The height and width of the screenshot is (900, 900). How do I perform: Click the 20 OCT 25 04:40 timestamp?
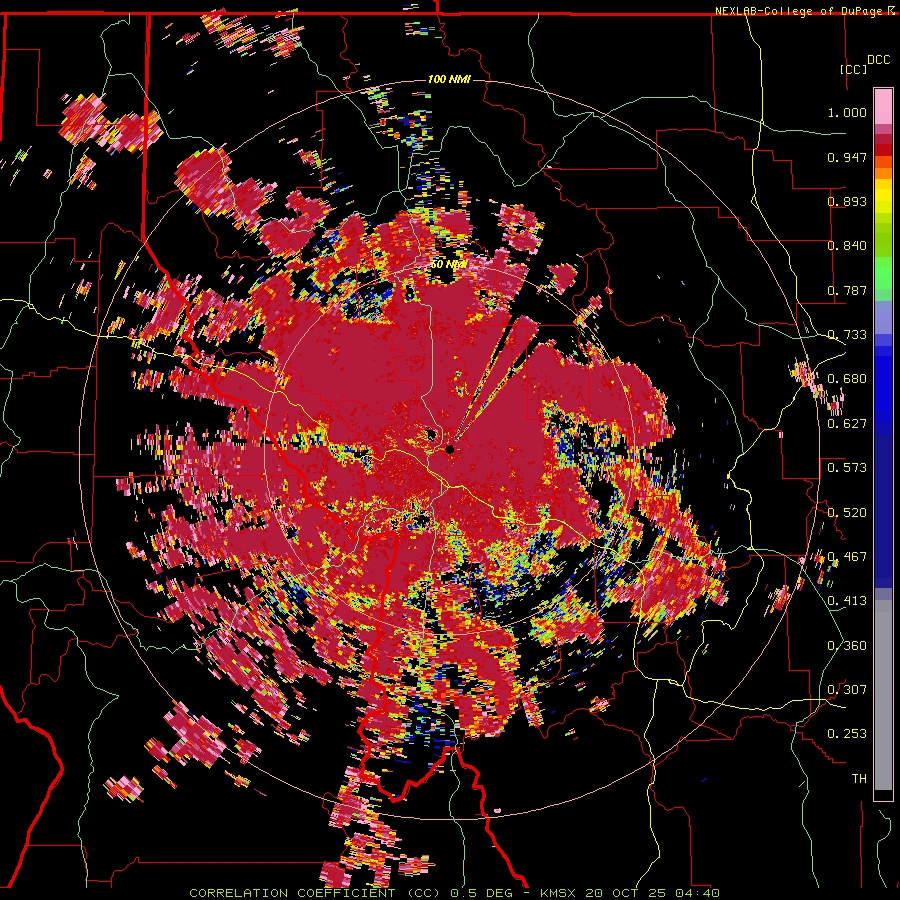[x=653, y=893]
